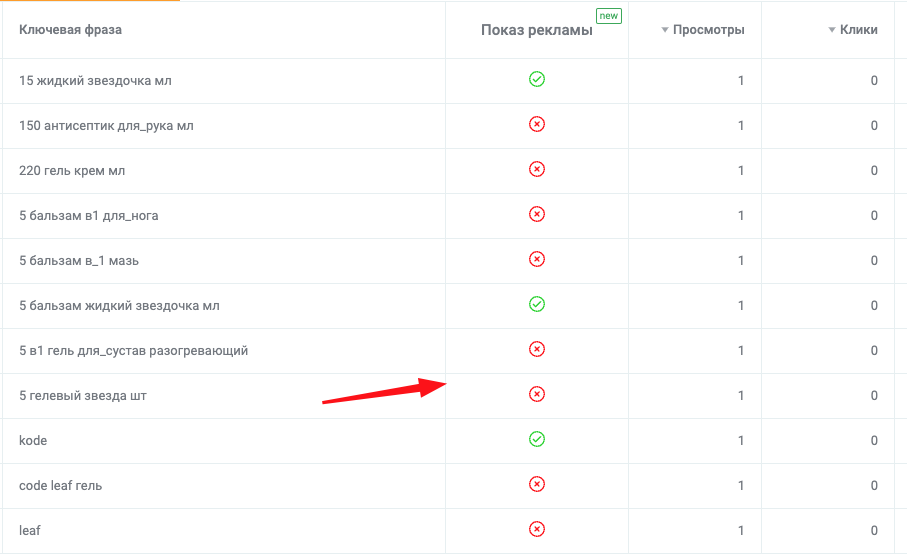Click the 'Ключевая фраза' column header
The image size is (907, 557).
[71, 30]
